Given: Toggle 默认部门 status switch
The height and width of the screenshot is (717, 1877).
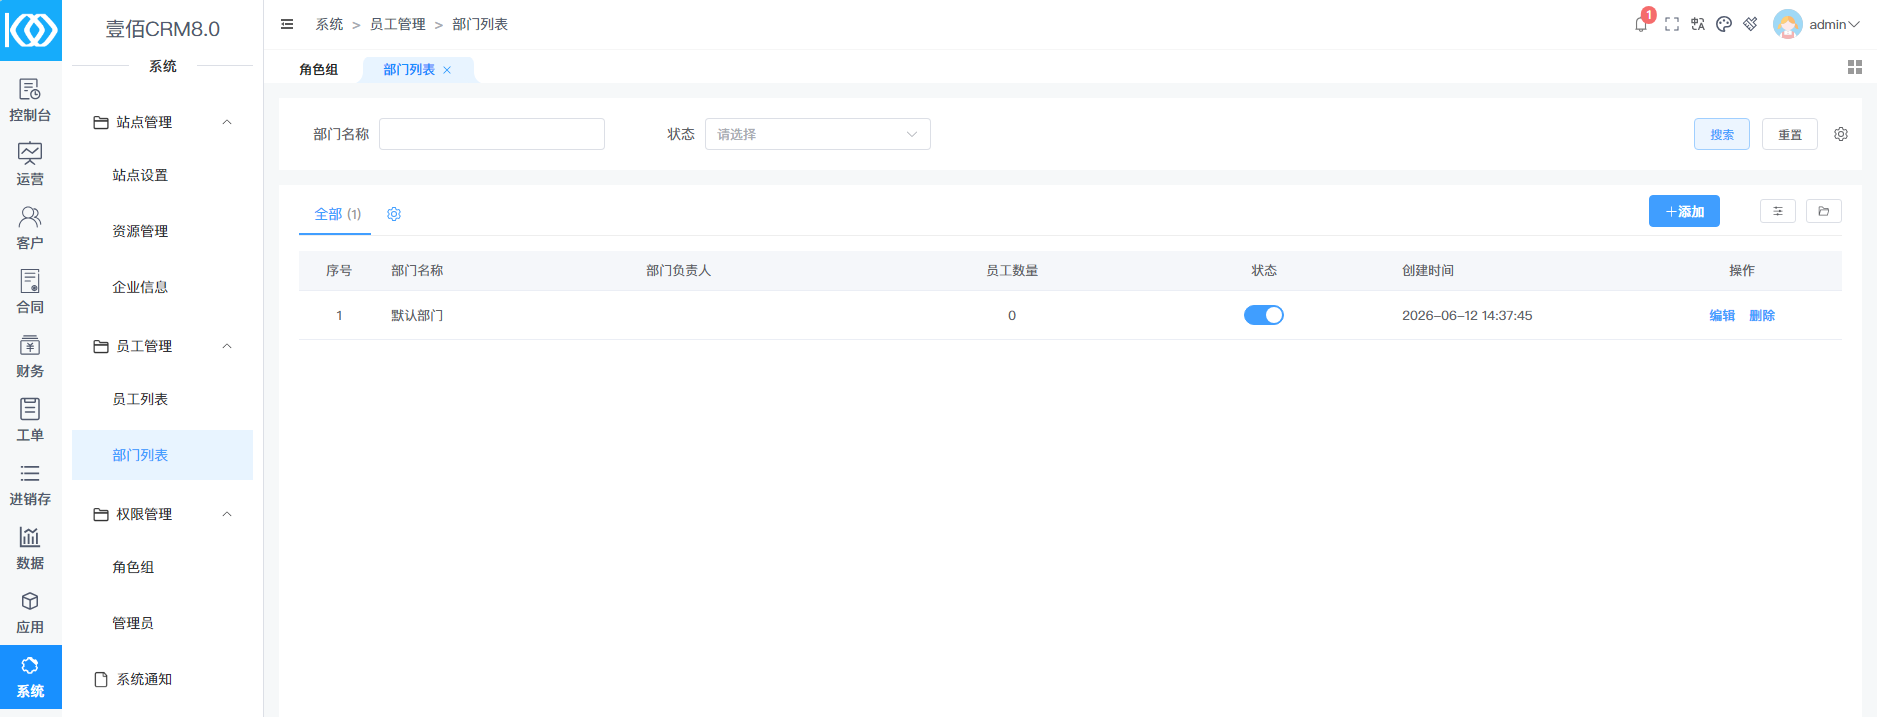Looking at the screenshot, I should [x=1264, y=315].
